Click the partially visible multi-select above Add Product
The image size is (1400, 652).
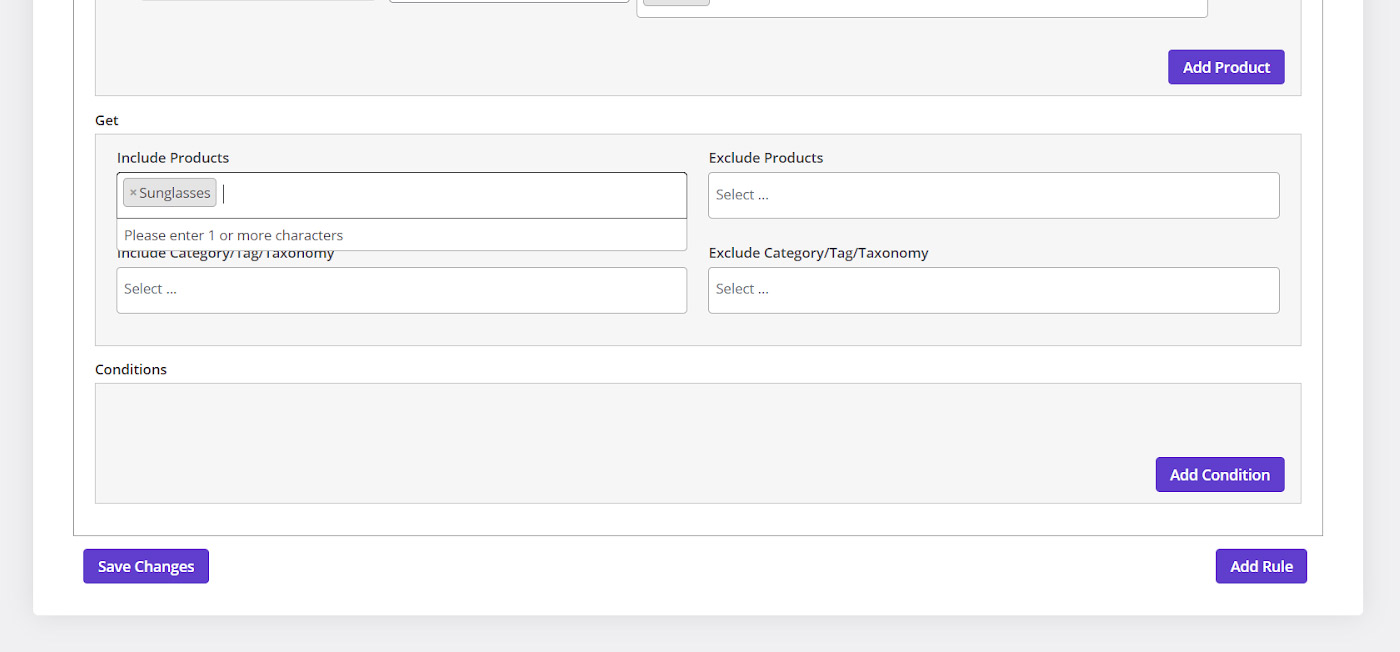click(x=950, y=8)
